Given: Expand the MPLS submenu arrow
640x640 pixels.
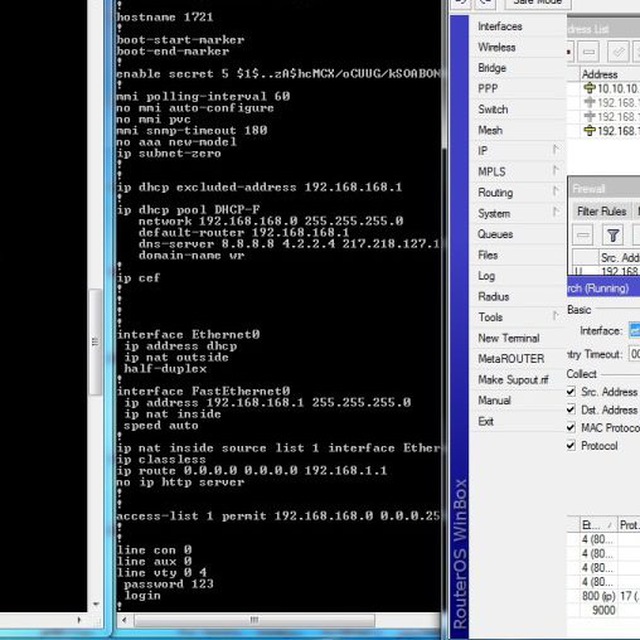Looking at the screenshot, I should coord(556,169).
